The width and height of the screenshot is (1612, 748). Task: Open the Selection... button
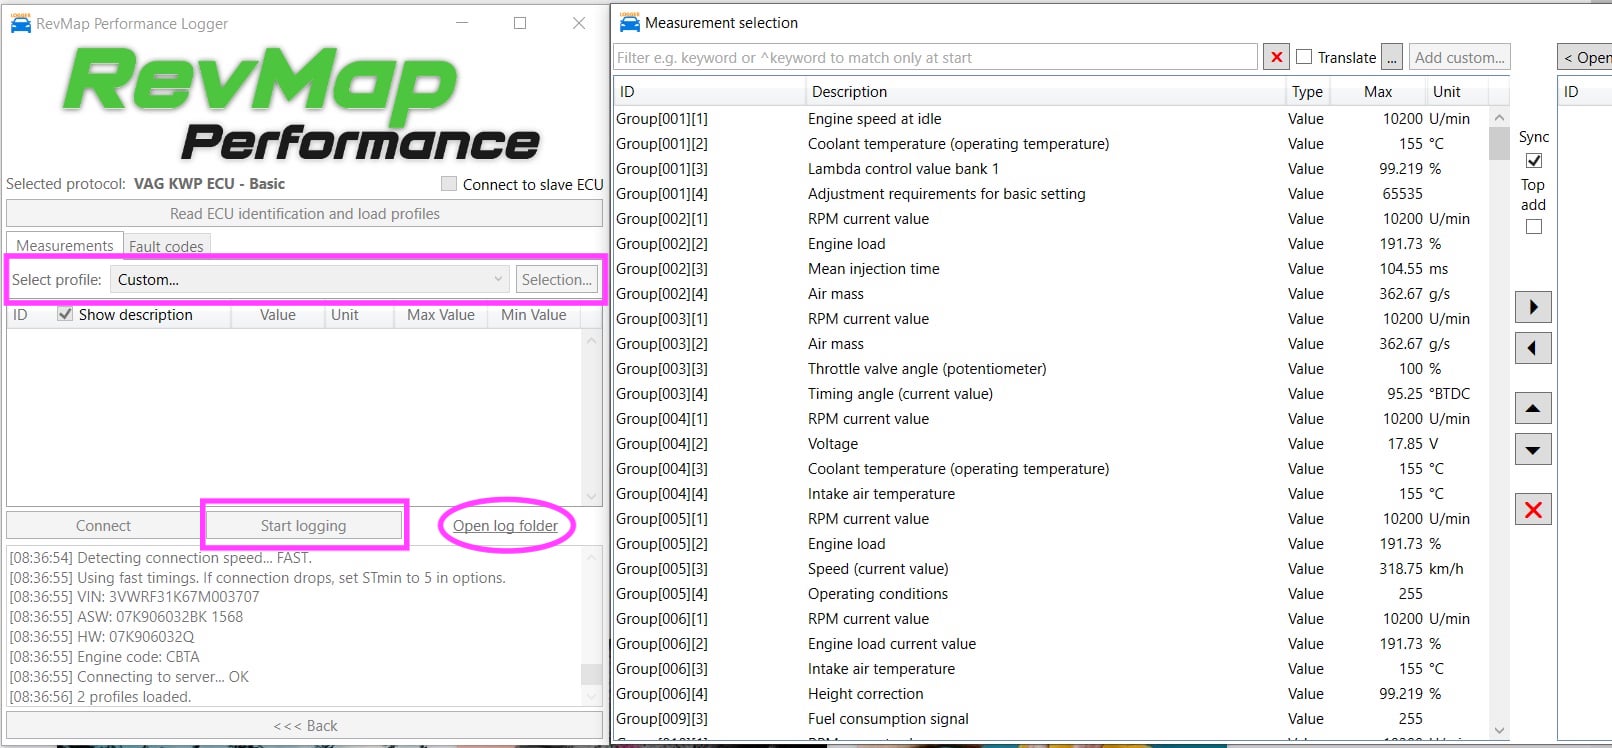pyautogui.click(x=557, y=279)
